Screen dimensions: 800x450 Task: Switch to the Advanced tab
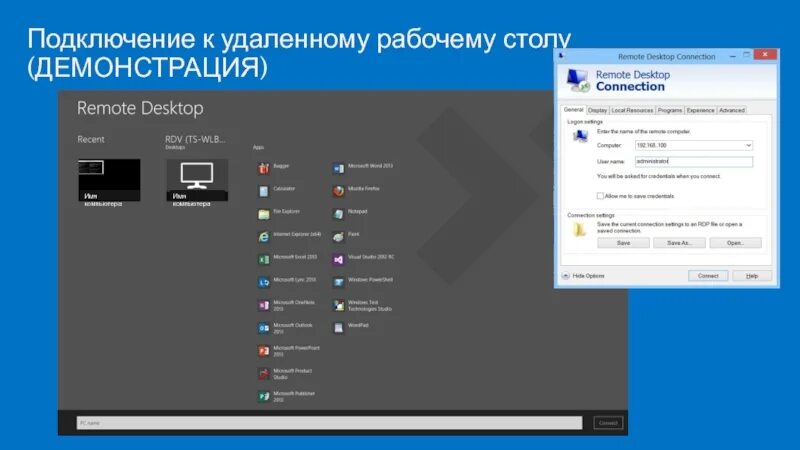732,110
